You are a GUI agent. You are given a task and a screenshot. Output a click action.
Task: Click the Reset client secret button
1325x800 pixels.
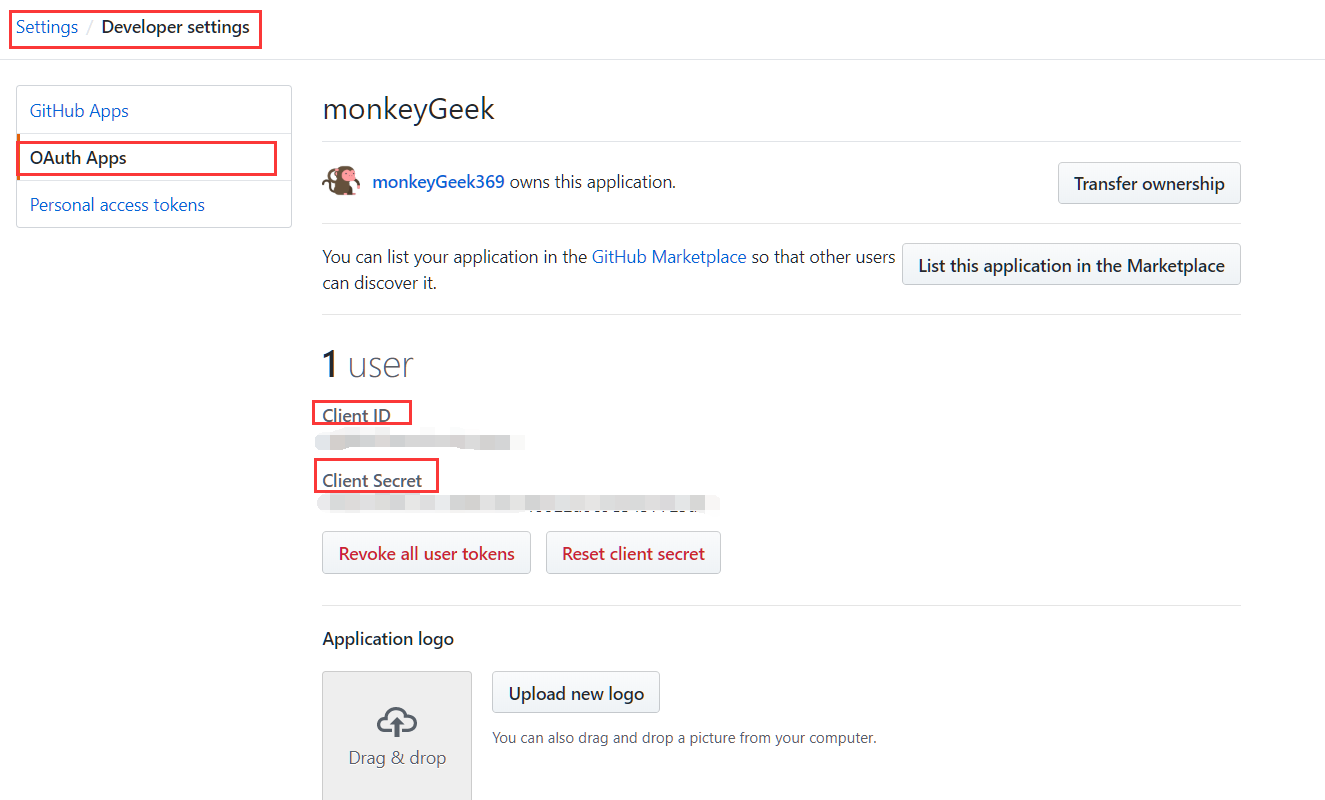633,553
